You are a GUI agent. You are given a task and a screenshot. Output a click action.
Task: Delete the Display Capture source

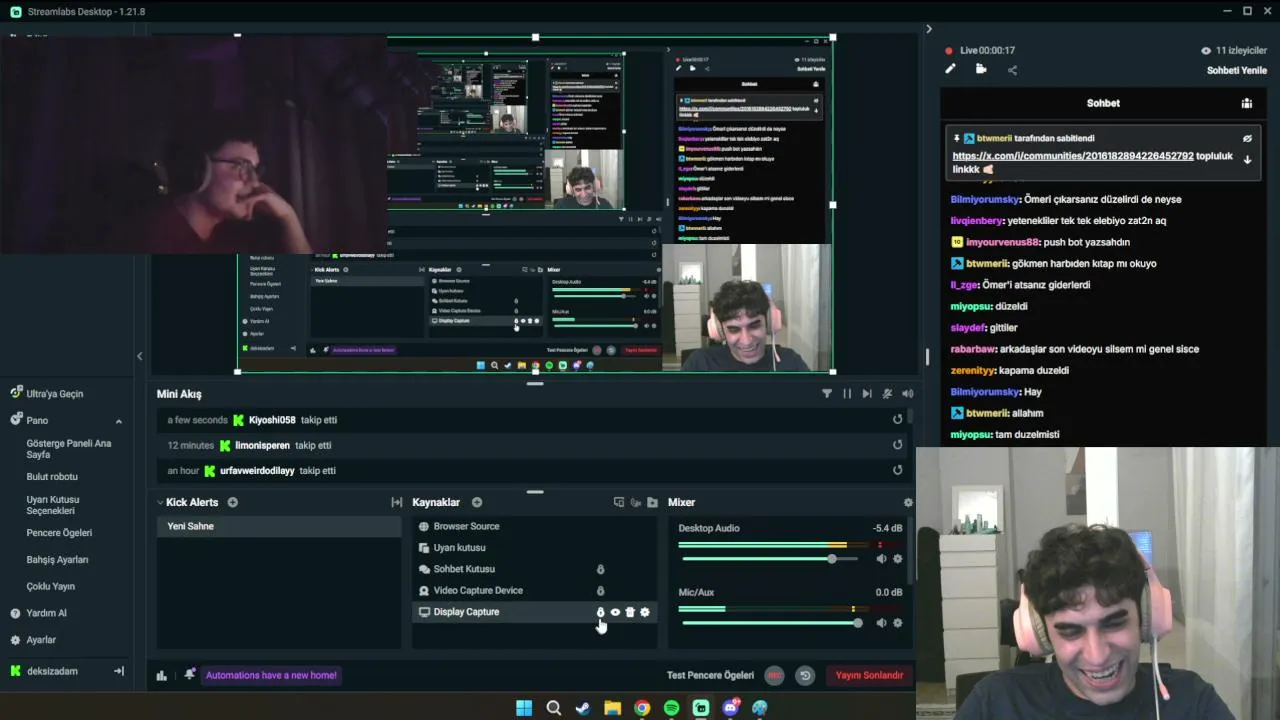[630, 612]
